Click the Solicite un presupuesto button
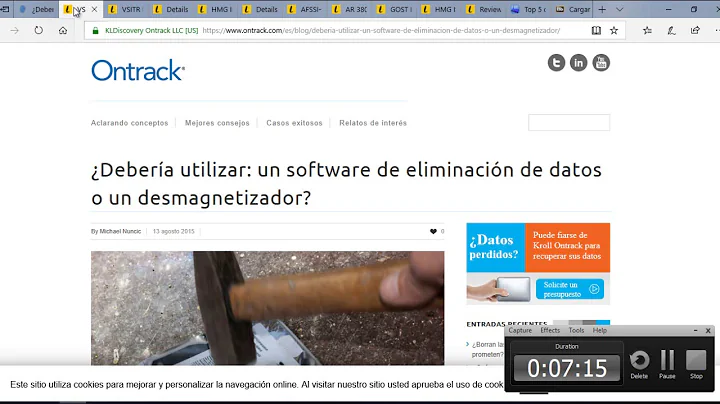 pos(570,289)
